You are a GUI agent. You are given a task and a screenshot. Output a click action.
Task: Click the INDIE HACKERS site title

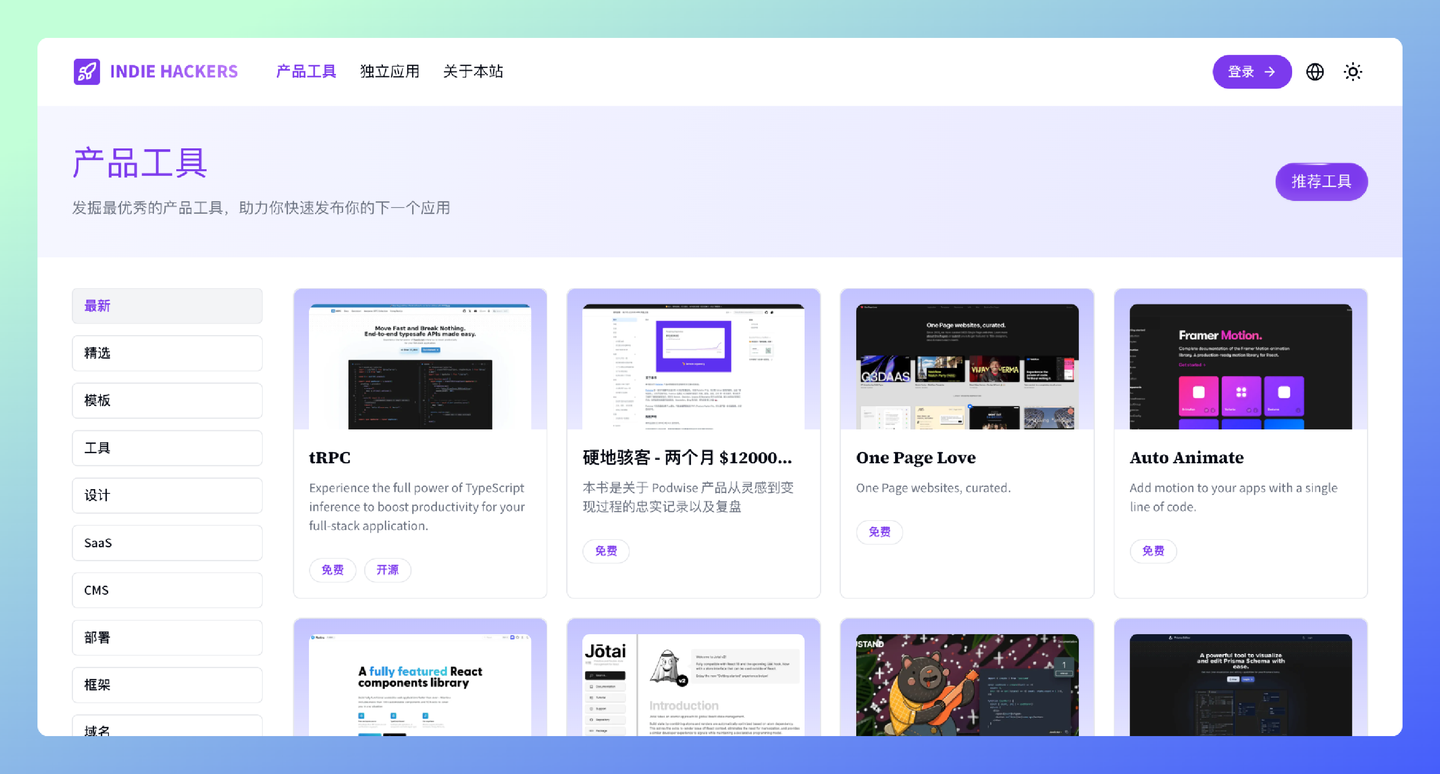click(x=174, y=72)
